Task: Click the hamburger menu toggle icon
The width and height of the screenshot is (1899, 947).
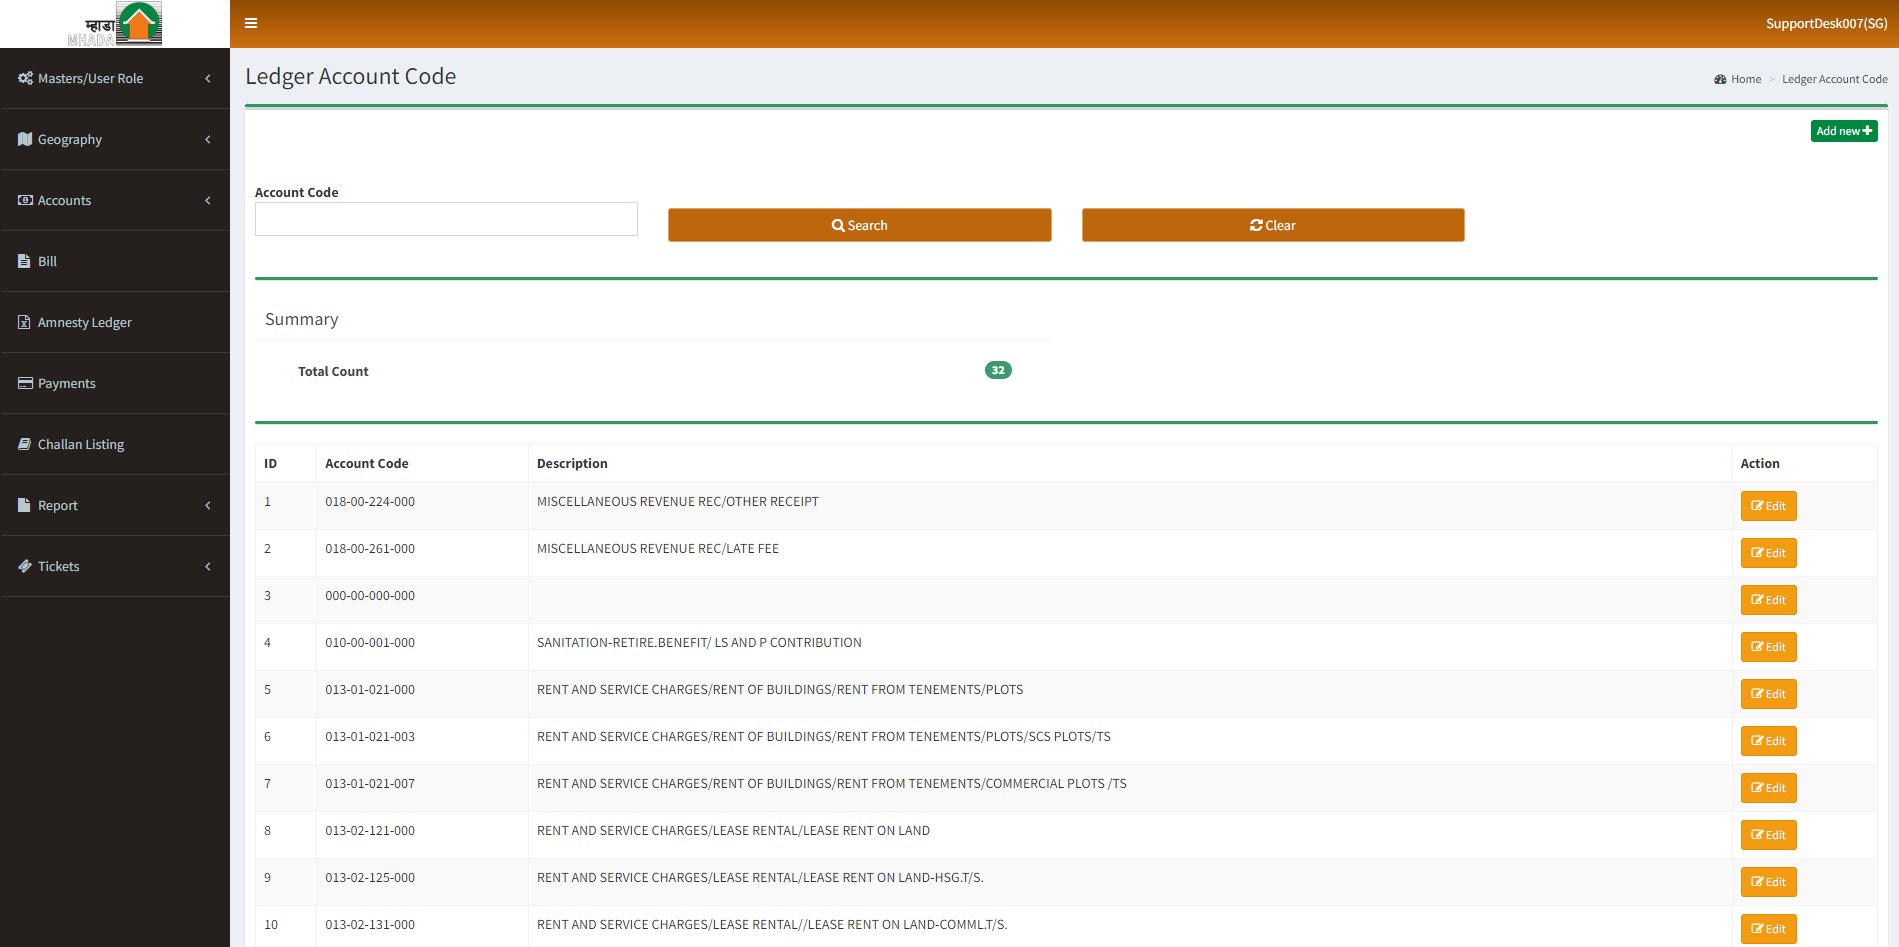Action: coord(251,23)
